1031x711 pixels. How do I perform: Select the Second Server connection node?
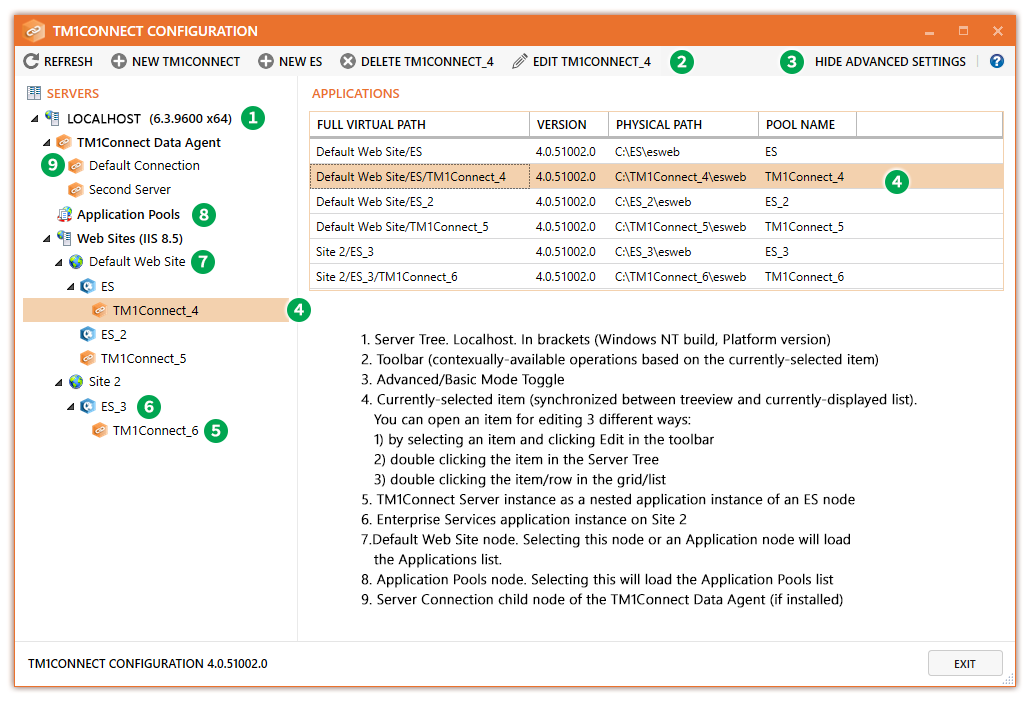(130, 190)
